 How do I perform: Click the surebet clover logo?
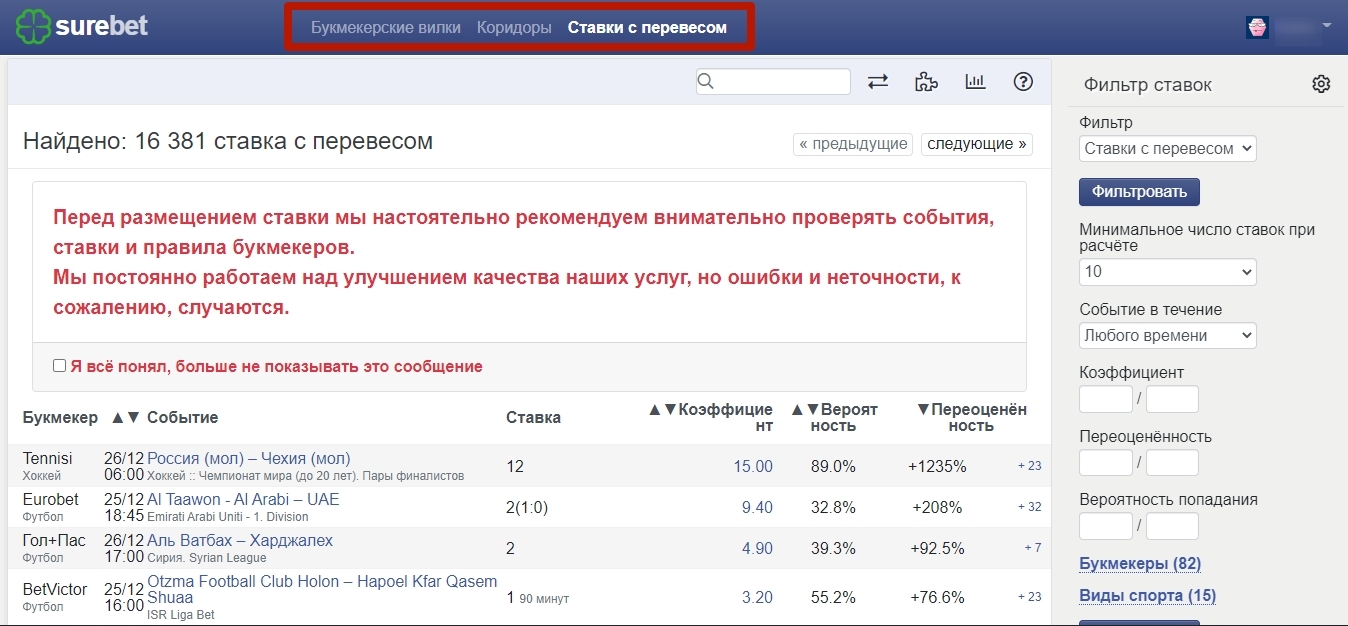point(33,26)
